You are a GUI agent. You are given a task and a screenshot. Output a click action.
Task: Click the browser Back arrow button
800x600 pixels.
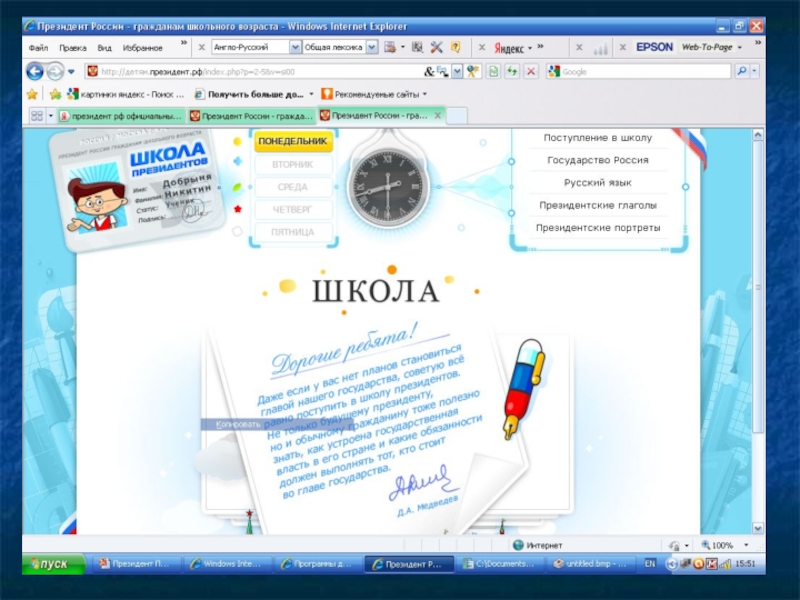[34, 72]
